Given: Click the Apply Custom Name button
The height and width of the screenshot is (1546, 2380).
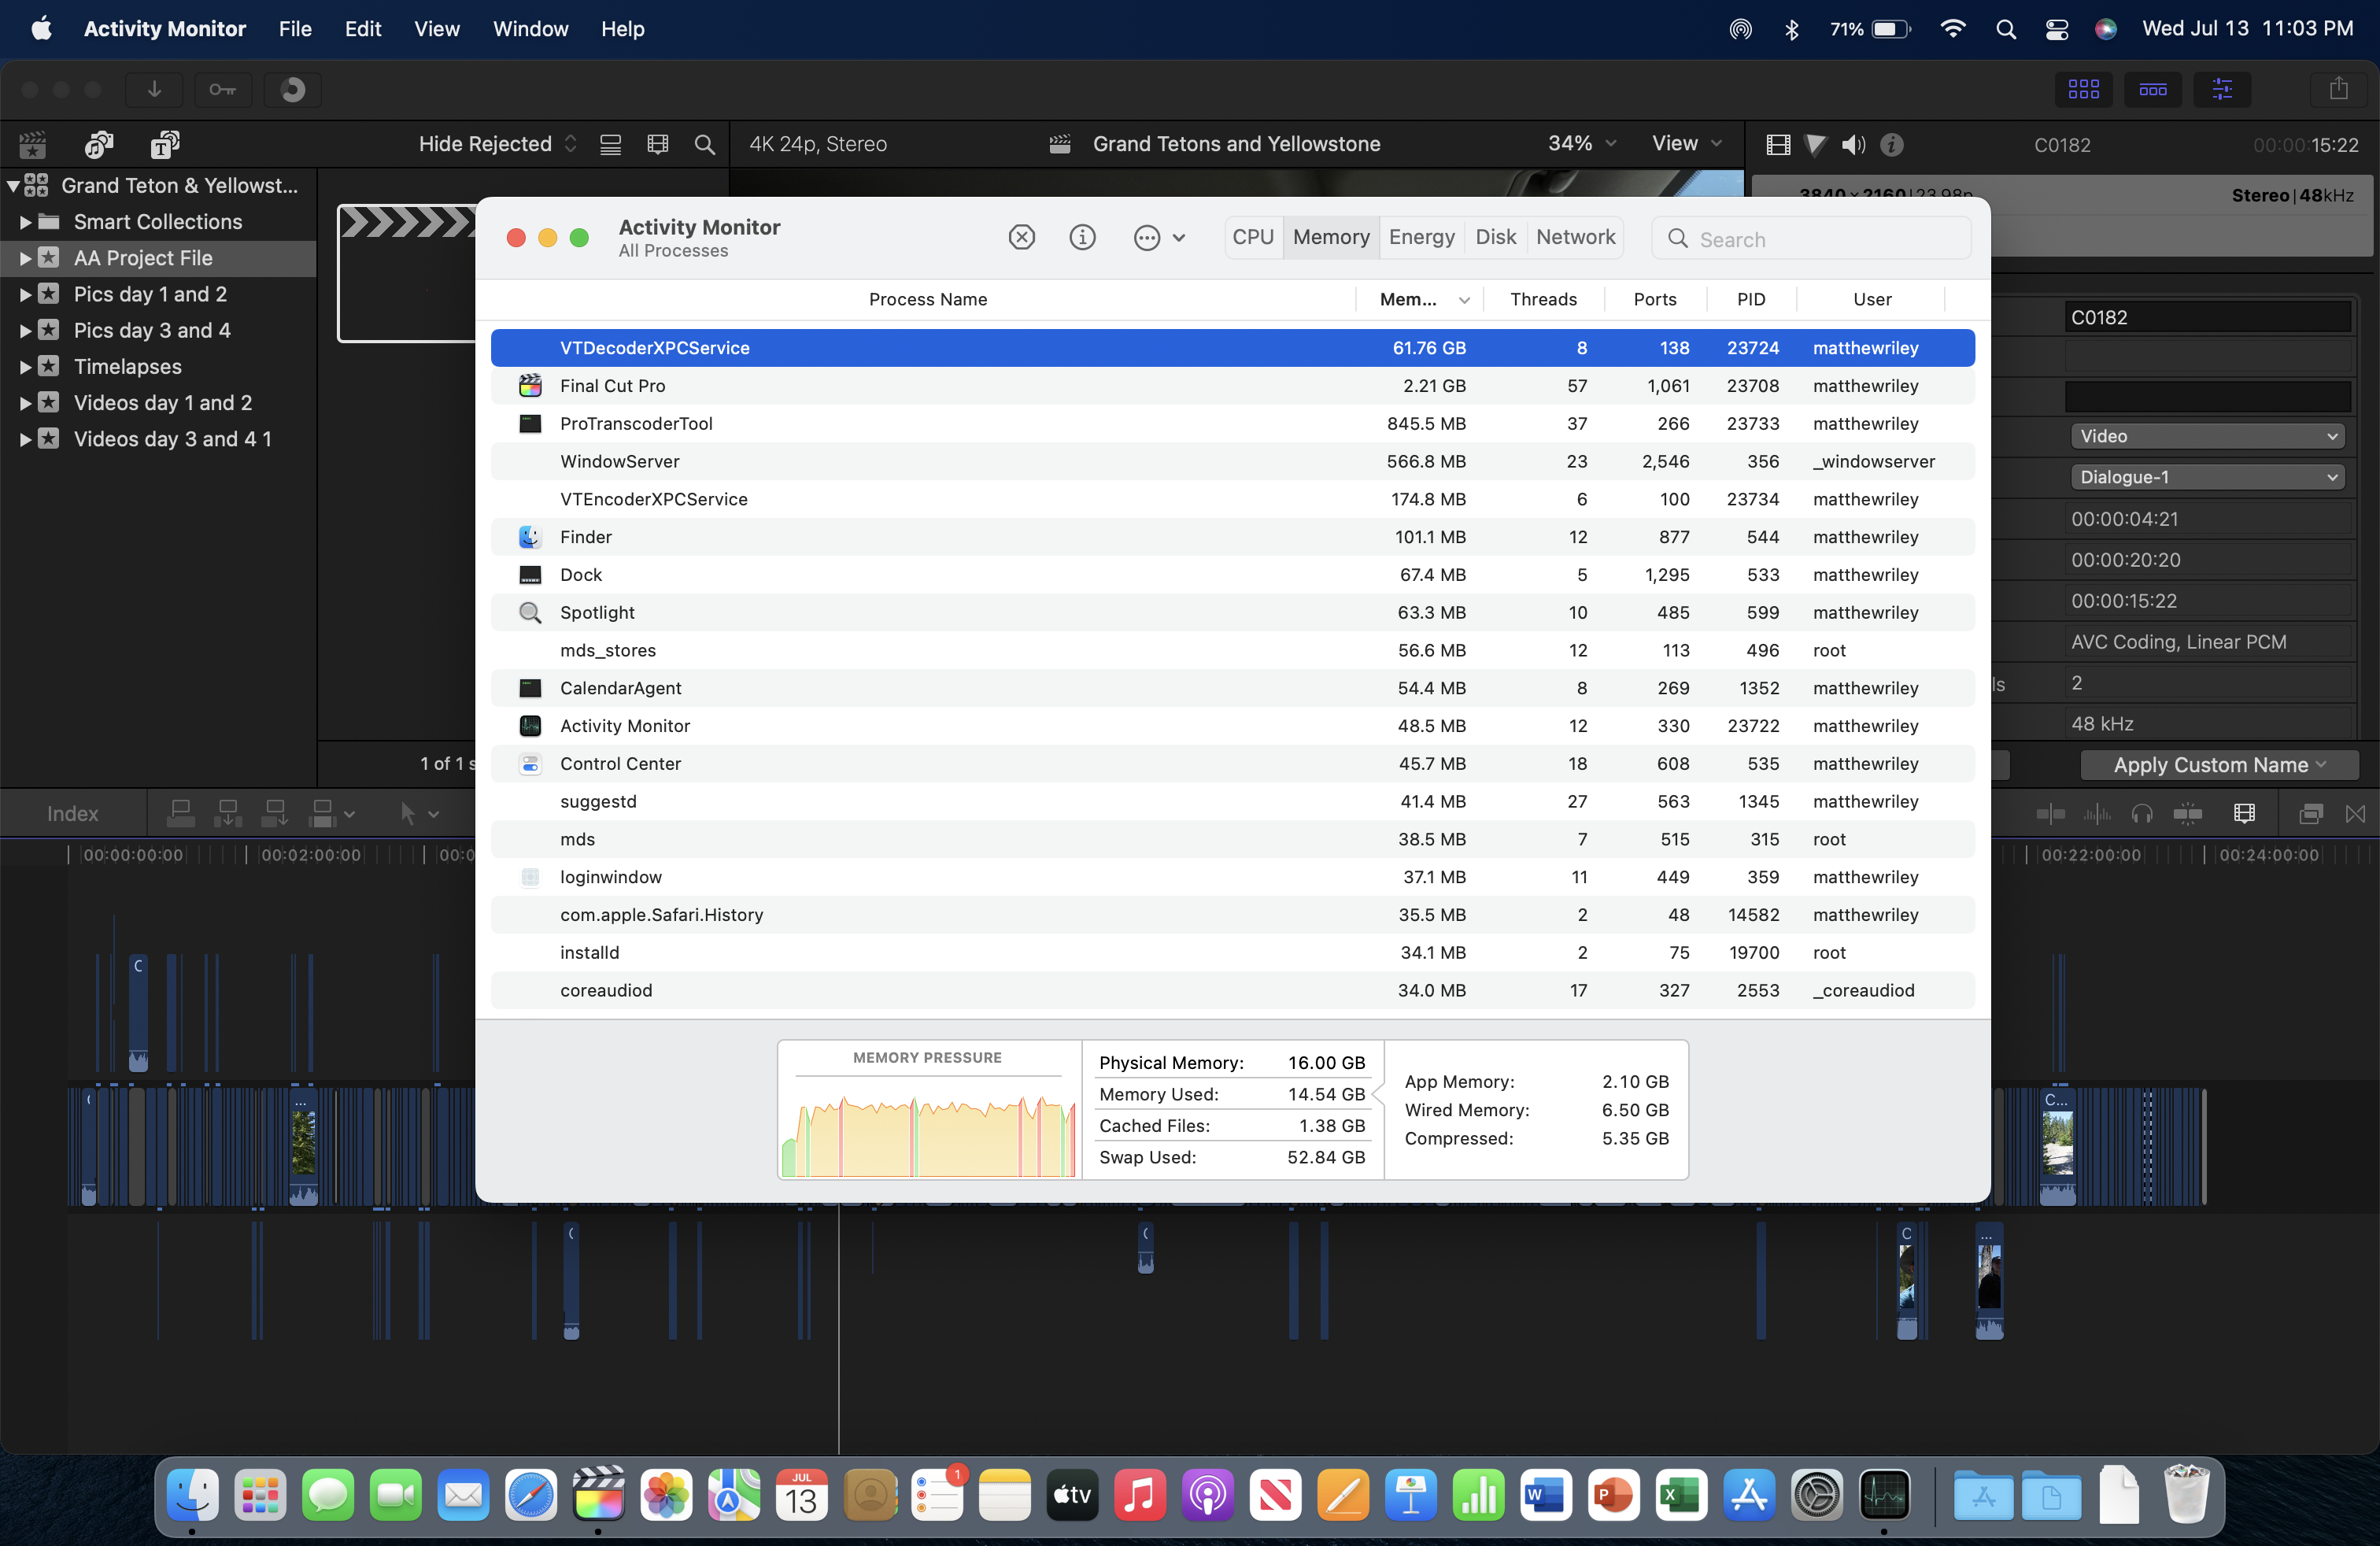Looking at the screenshot, I should click(x=2219, y=765).
